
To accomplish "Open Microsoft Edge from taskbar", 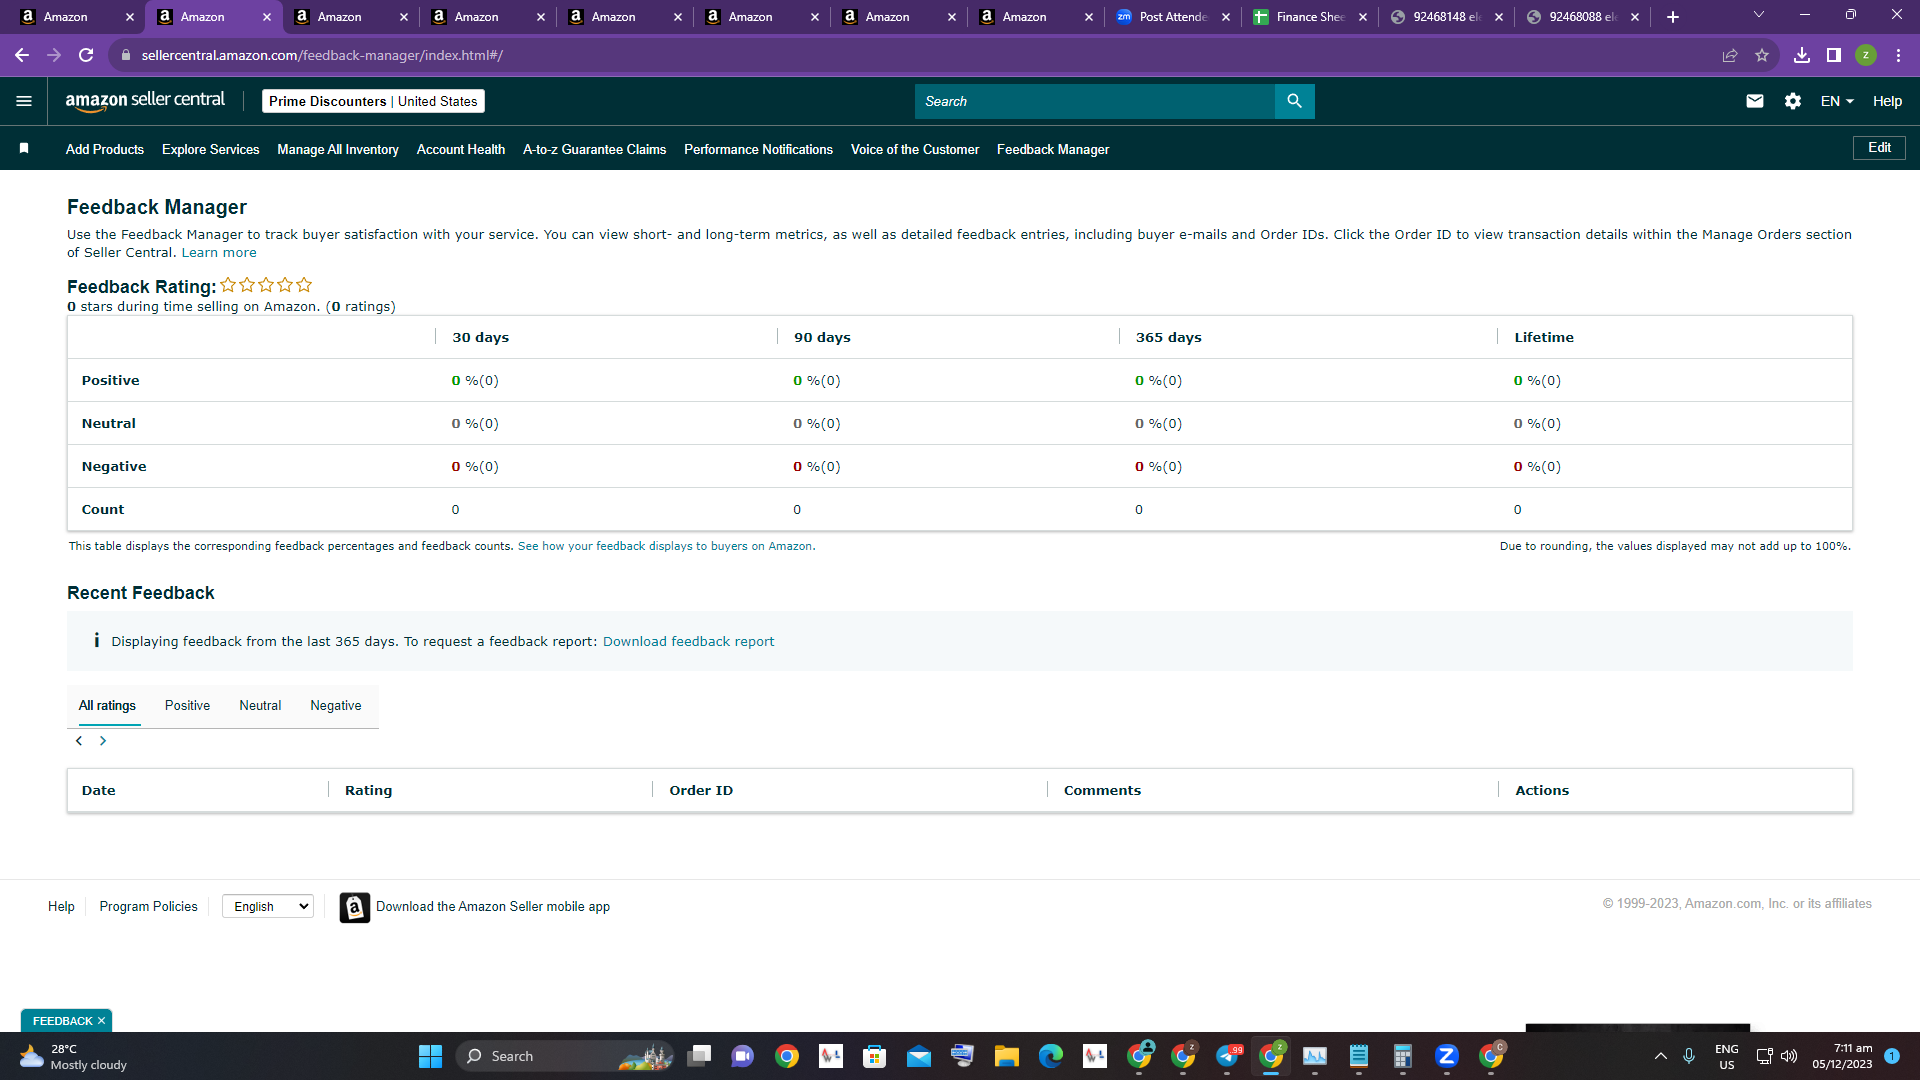I will point(1050,1056).
